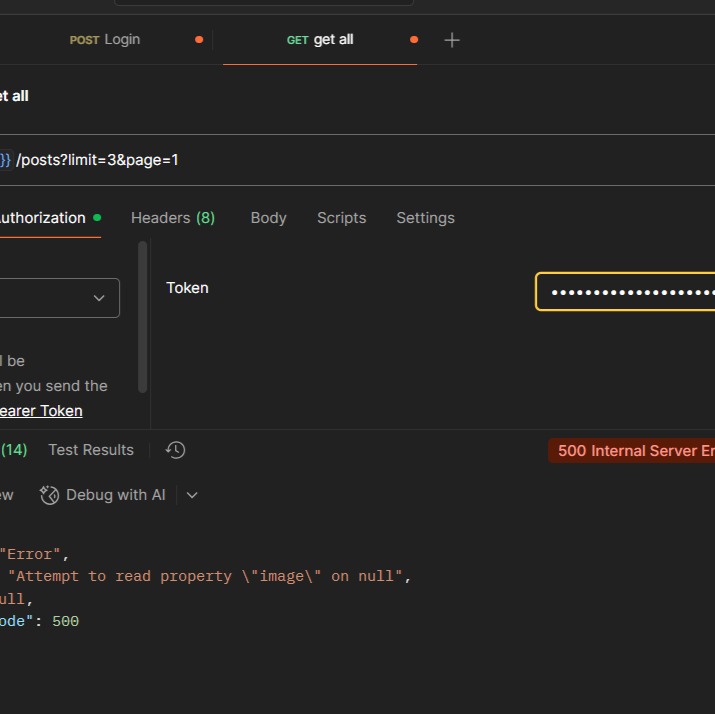Image resolution: width=715 pixels, height=714 pixels.
Task: Select the GET get all request tab
Action: [320, 40]
